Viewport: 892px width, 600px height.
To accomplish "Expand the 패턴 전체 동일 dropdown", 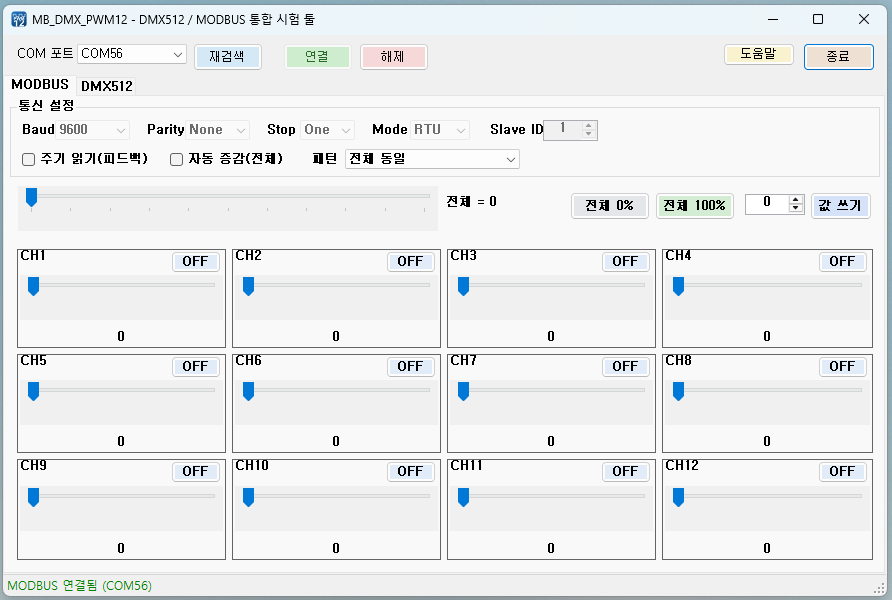I will tap(432, 159).
